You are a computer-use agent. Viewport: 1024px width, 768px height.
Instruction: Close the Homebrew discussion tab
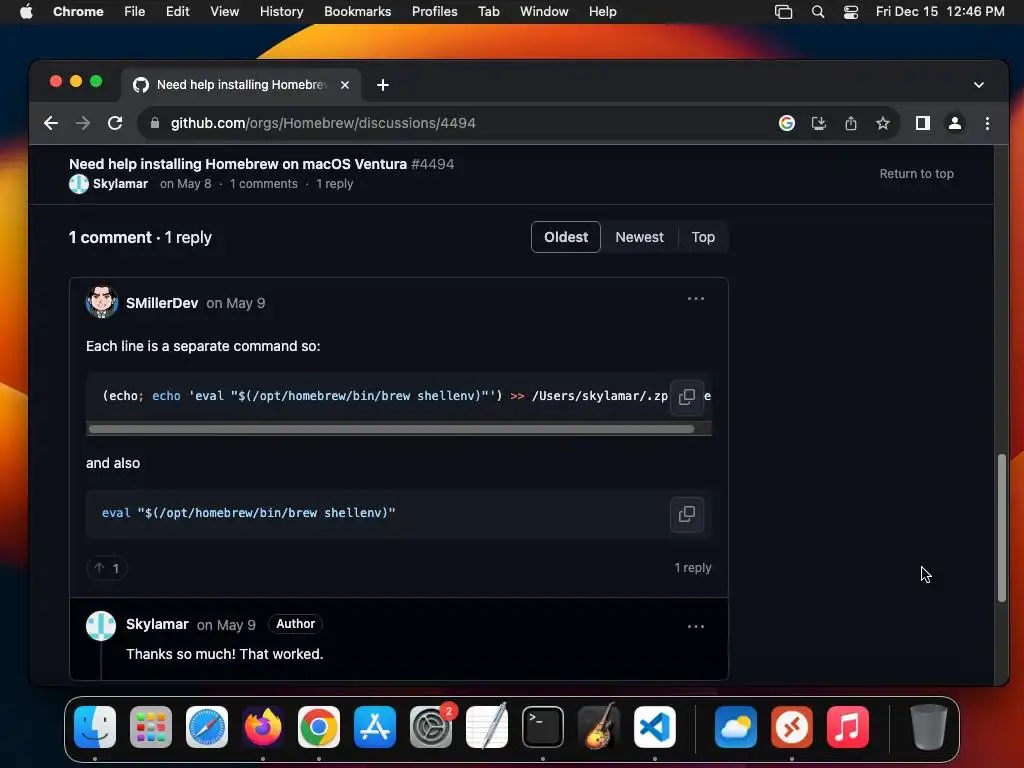click(x=345, y=85)
